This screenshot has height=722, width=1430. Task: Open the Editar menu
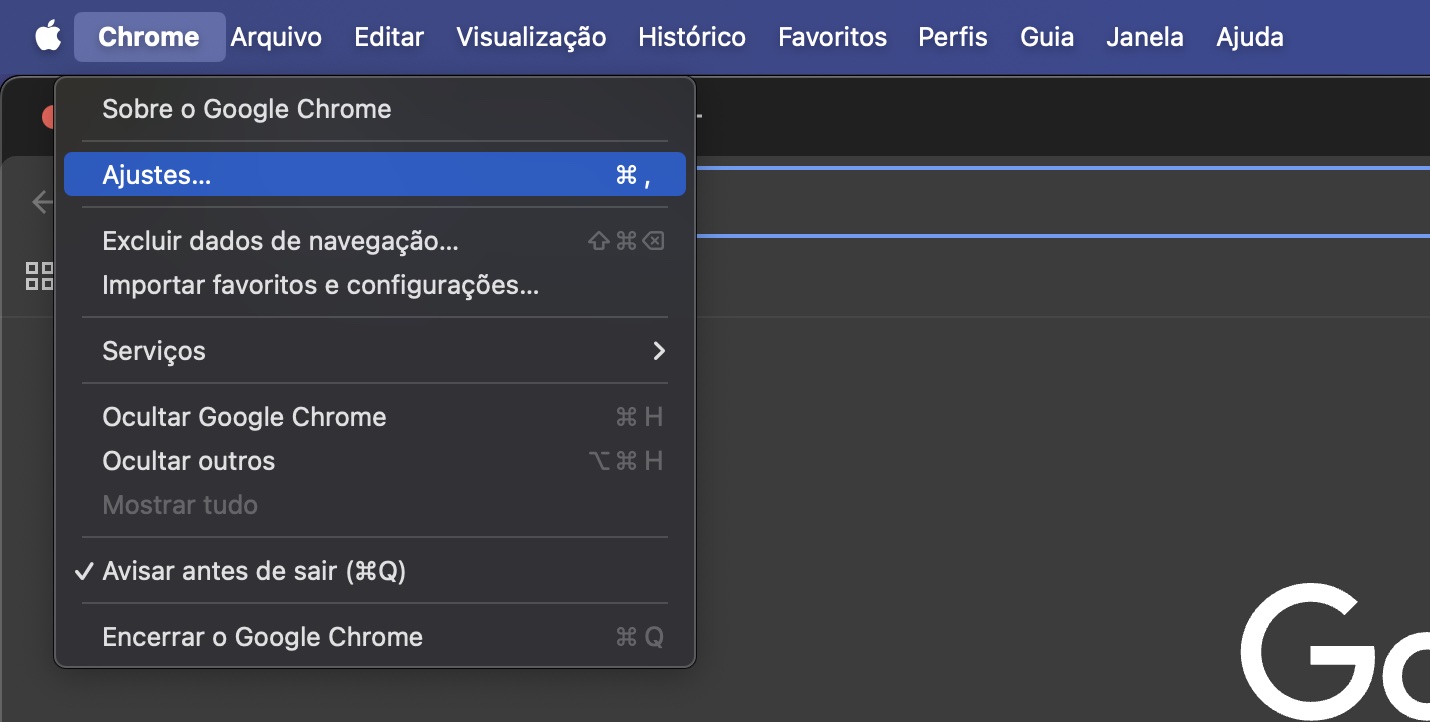point(388,37)
